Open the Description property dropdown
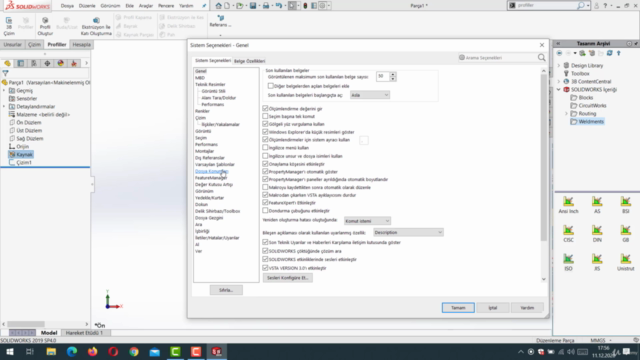 (x=408, y=232)
